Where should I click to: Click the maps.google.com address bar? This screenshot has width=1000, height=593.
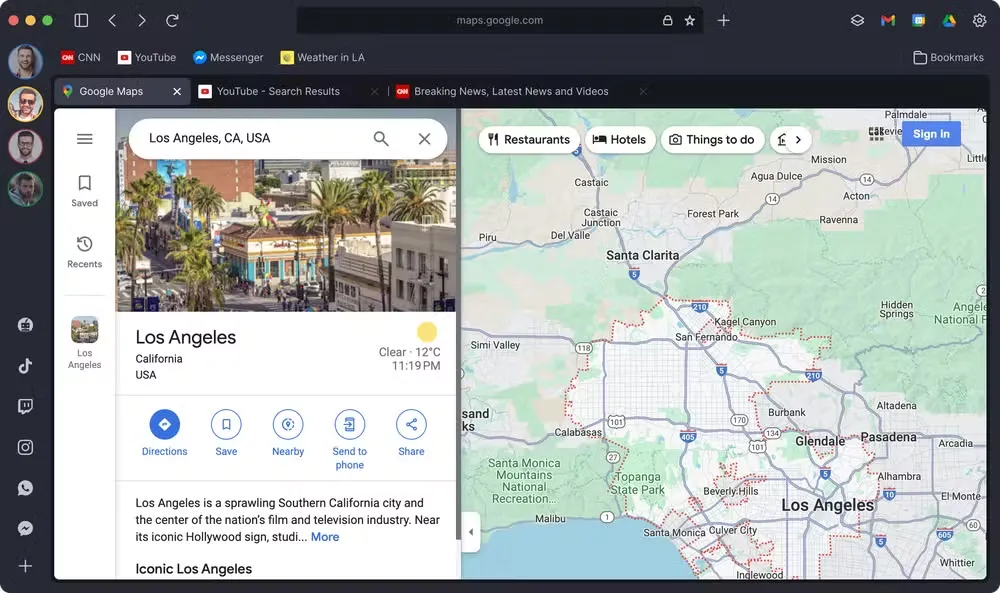point(499,20)
